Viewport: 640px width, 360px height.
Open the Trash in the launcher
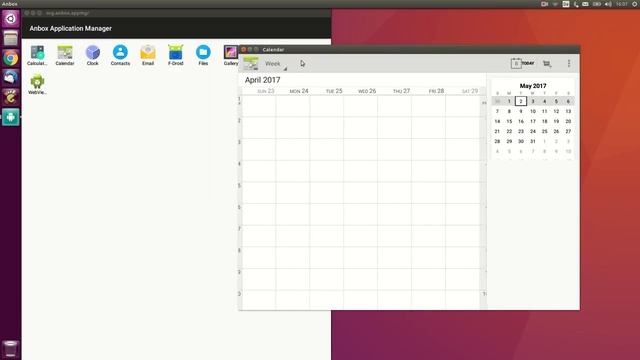click(x=11, y=349)
